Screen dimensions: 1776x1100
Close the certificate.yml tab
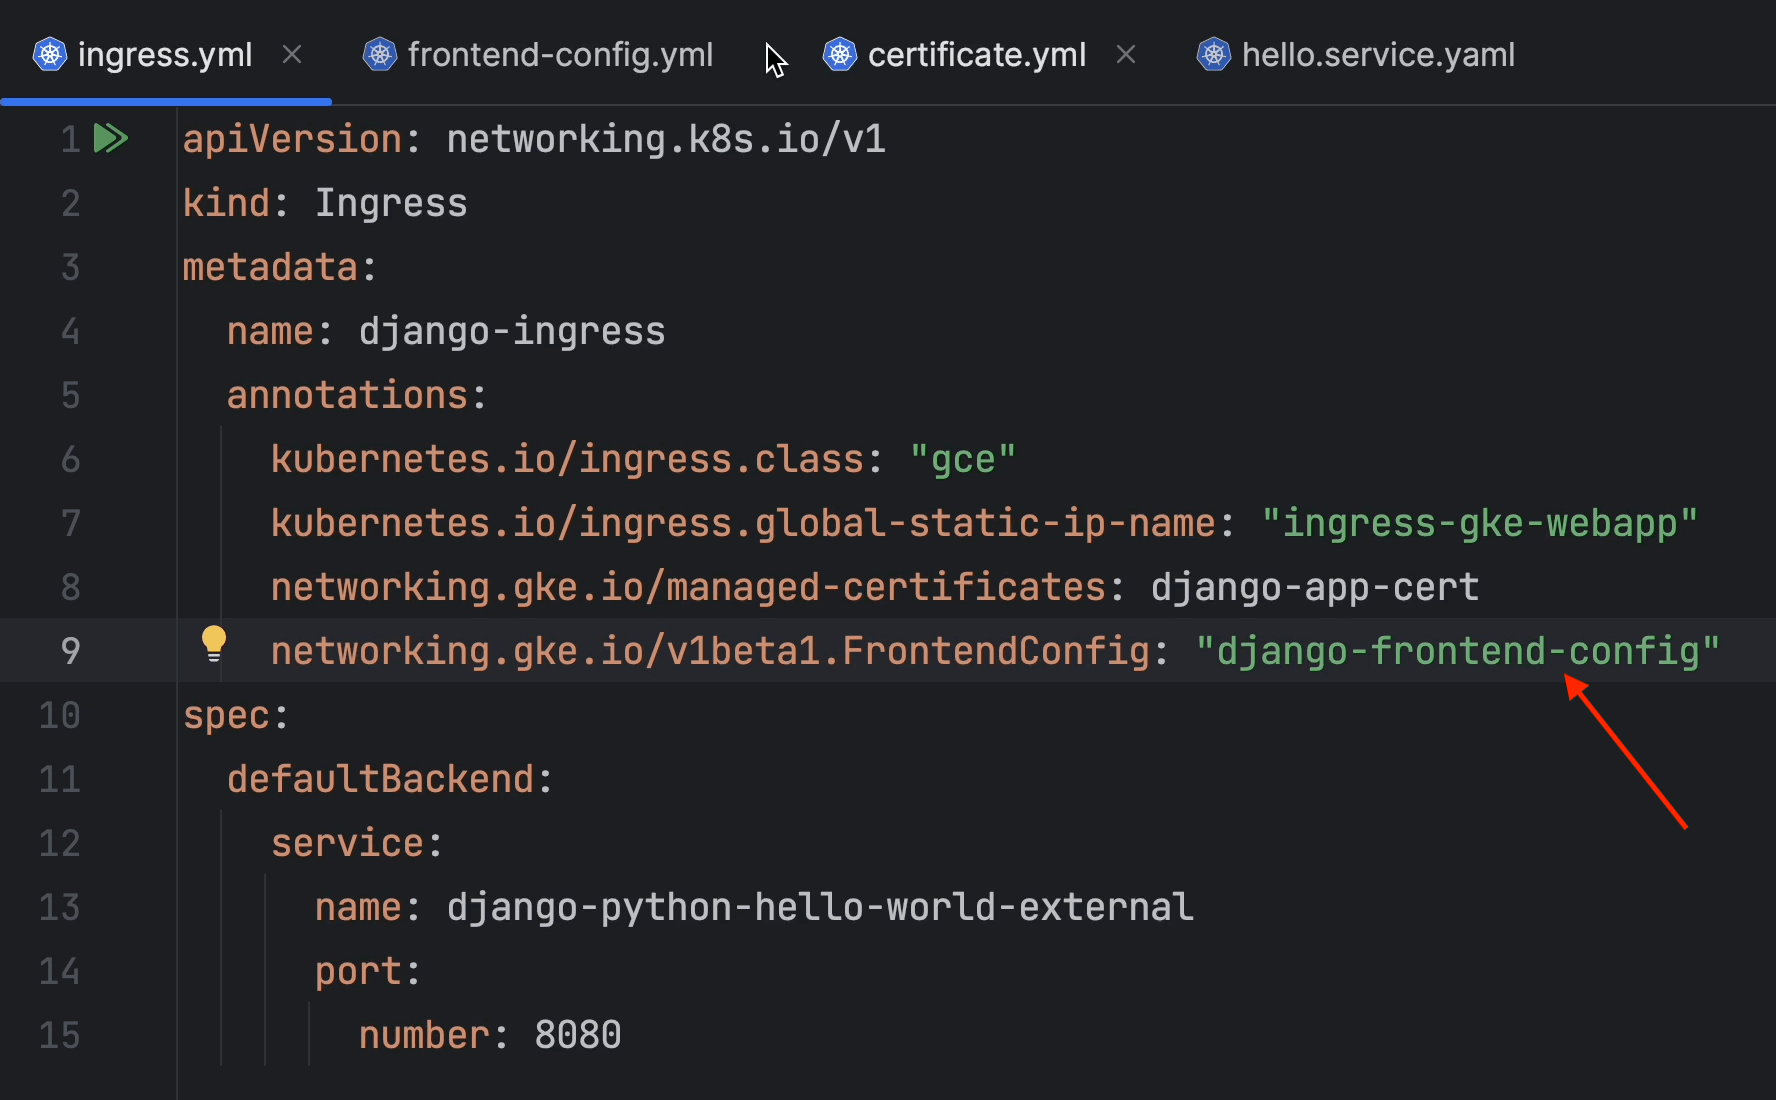coord(1126,54)
